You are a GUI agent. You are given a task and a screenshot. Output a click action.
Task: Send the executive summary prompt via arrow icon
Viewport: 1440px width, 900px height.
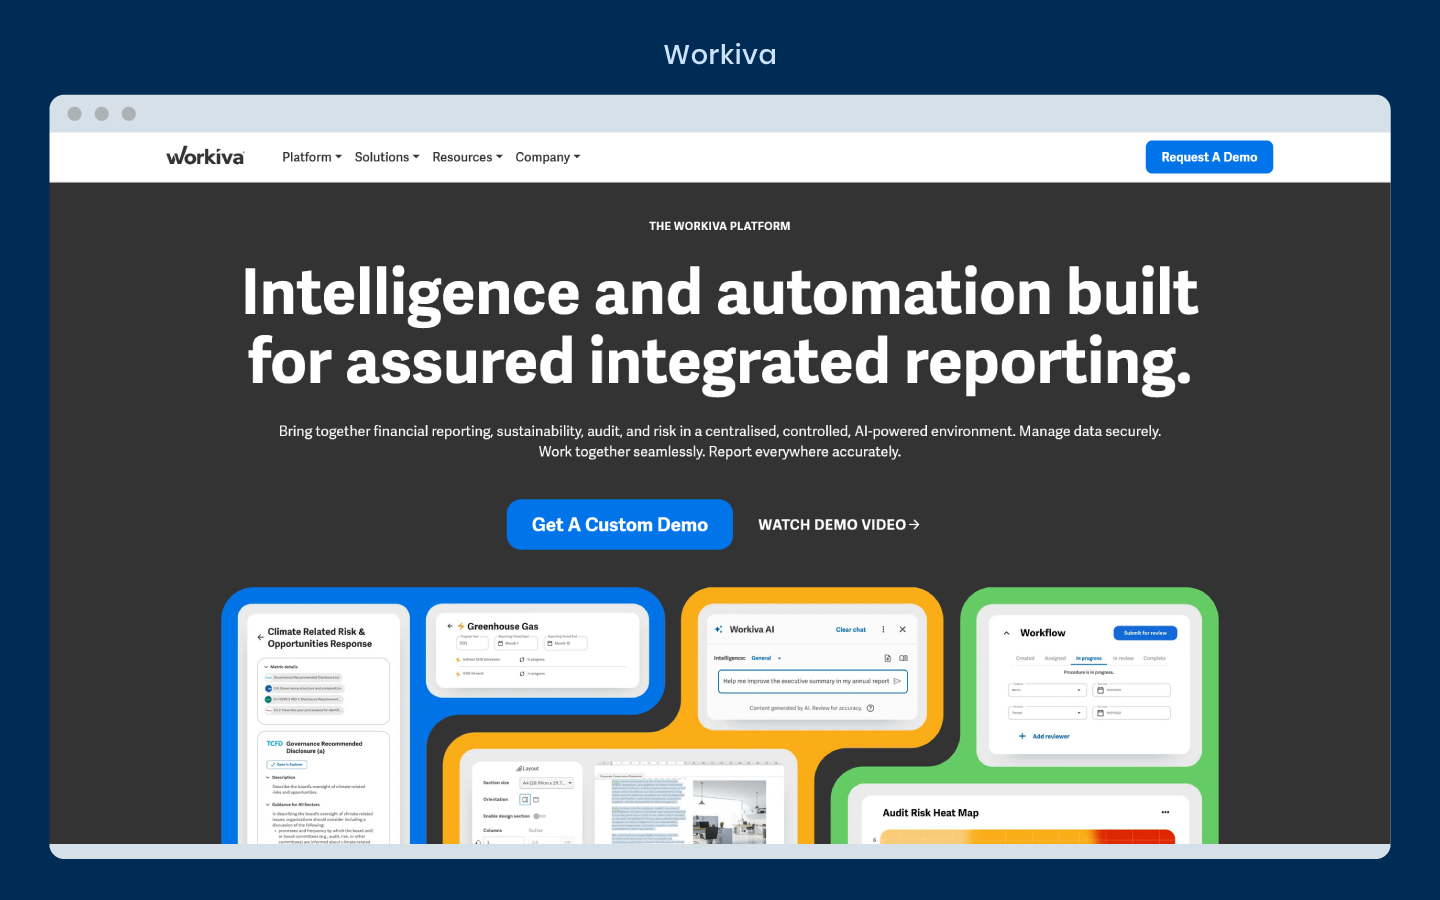point(897,681)
